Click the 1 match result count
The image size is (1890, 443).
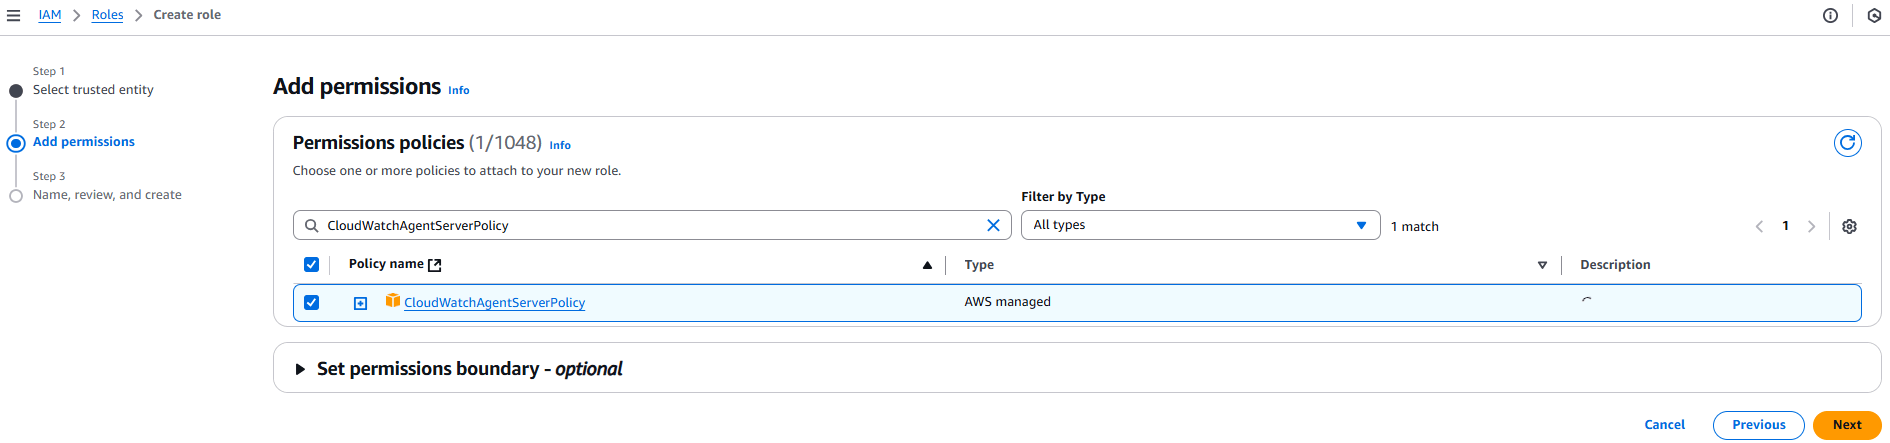(x=1414, y=227)
